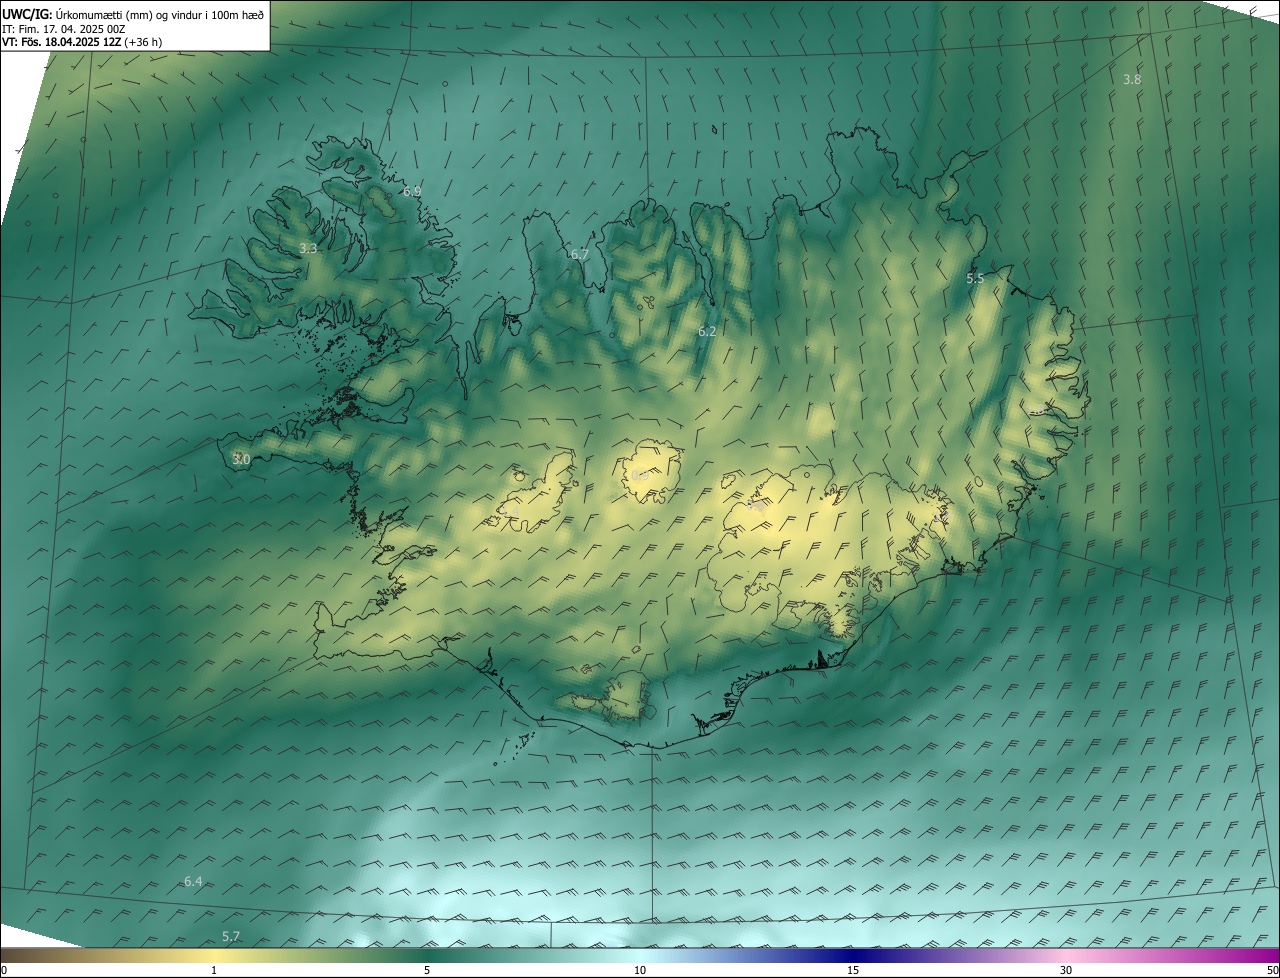Click the 1 tick on the color scale
The image size is (1280, 978).
pyautogui.click(x=214, y=970)
